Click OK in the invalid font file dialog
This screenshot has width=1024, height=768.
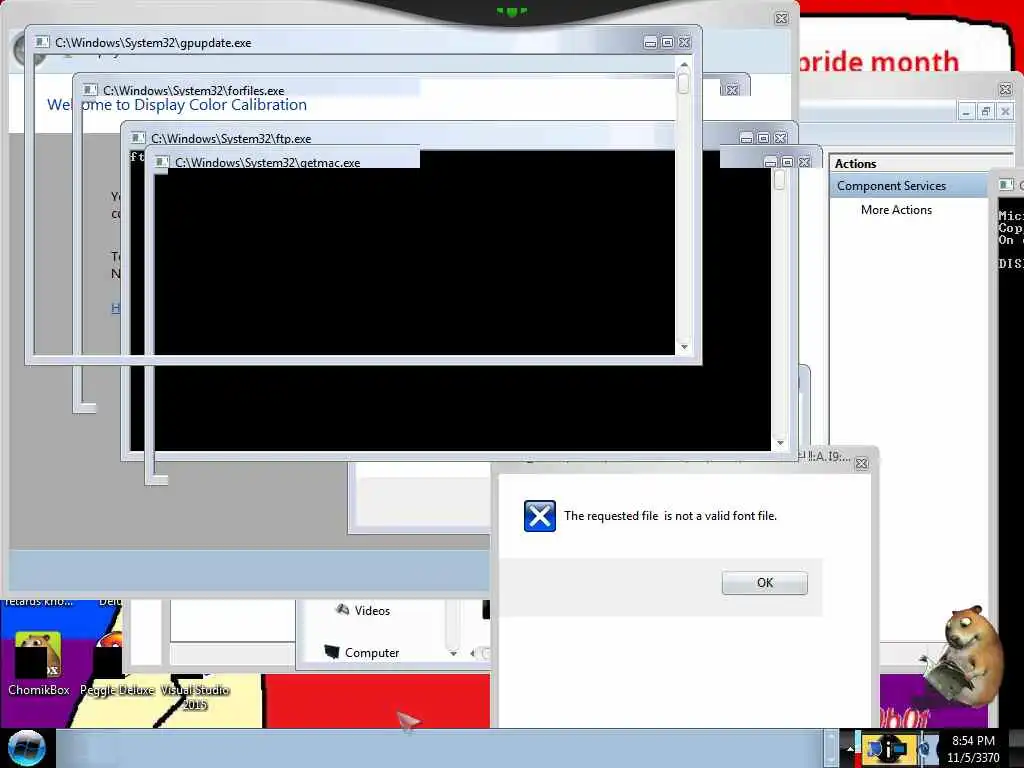coord(764,583)
